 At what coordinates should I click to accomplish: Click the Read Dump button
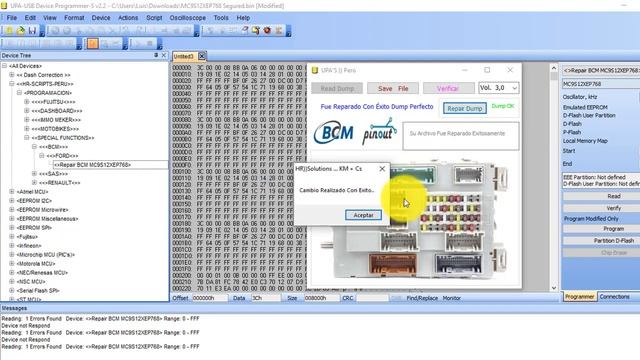pyautogui.click(x=337, y=88)
